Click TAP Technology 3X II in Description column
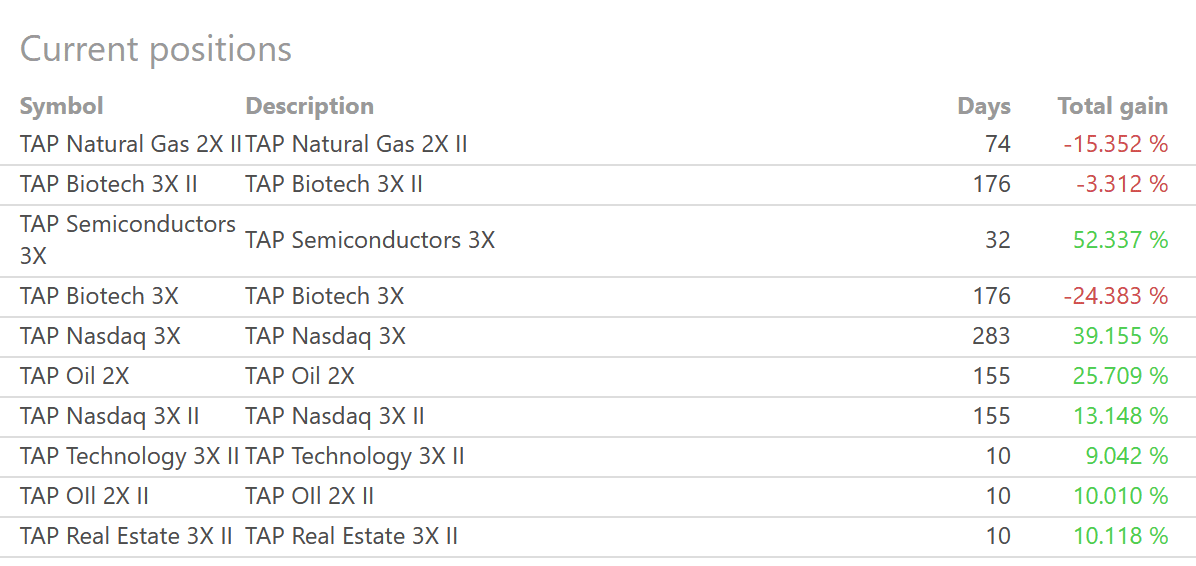The height and width of the screenshot is (566, 1196). tap(355, 456)
